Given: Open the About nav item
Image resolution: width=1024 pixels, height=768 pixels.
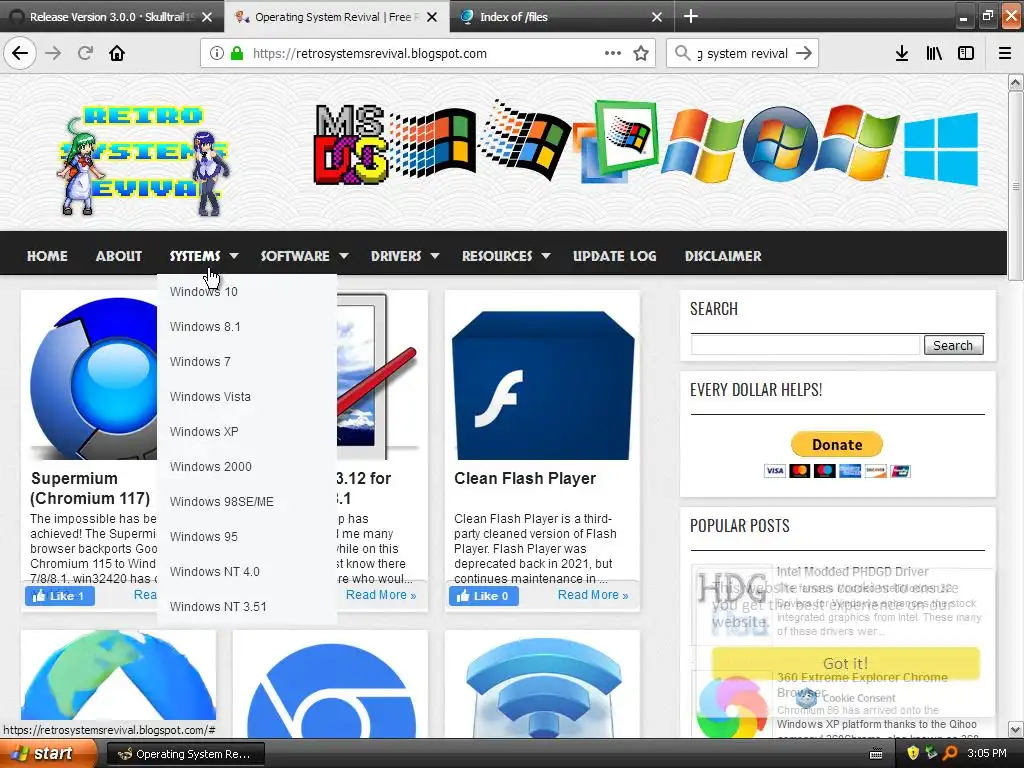Looking at the screenshot, I should [119, 256].
